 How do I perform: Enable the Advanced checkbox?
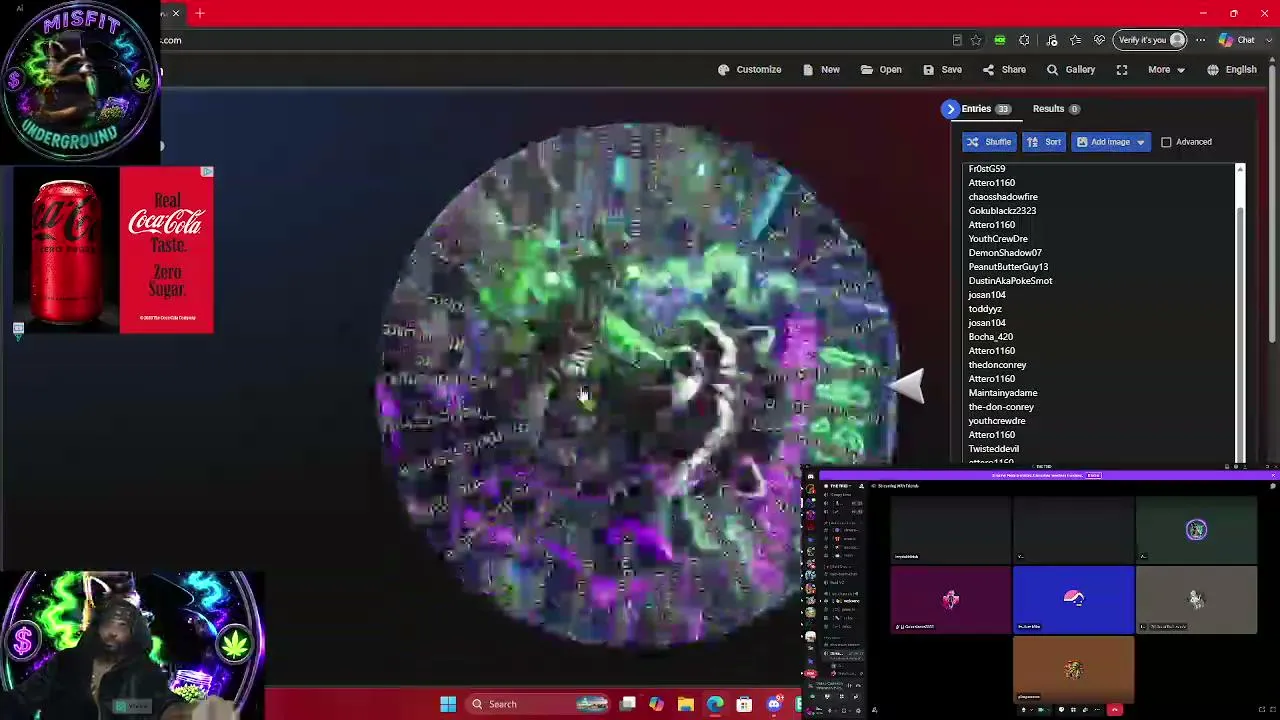pyautogui.click(x=1166, y=142)
